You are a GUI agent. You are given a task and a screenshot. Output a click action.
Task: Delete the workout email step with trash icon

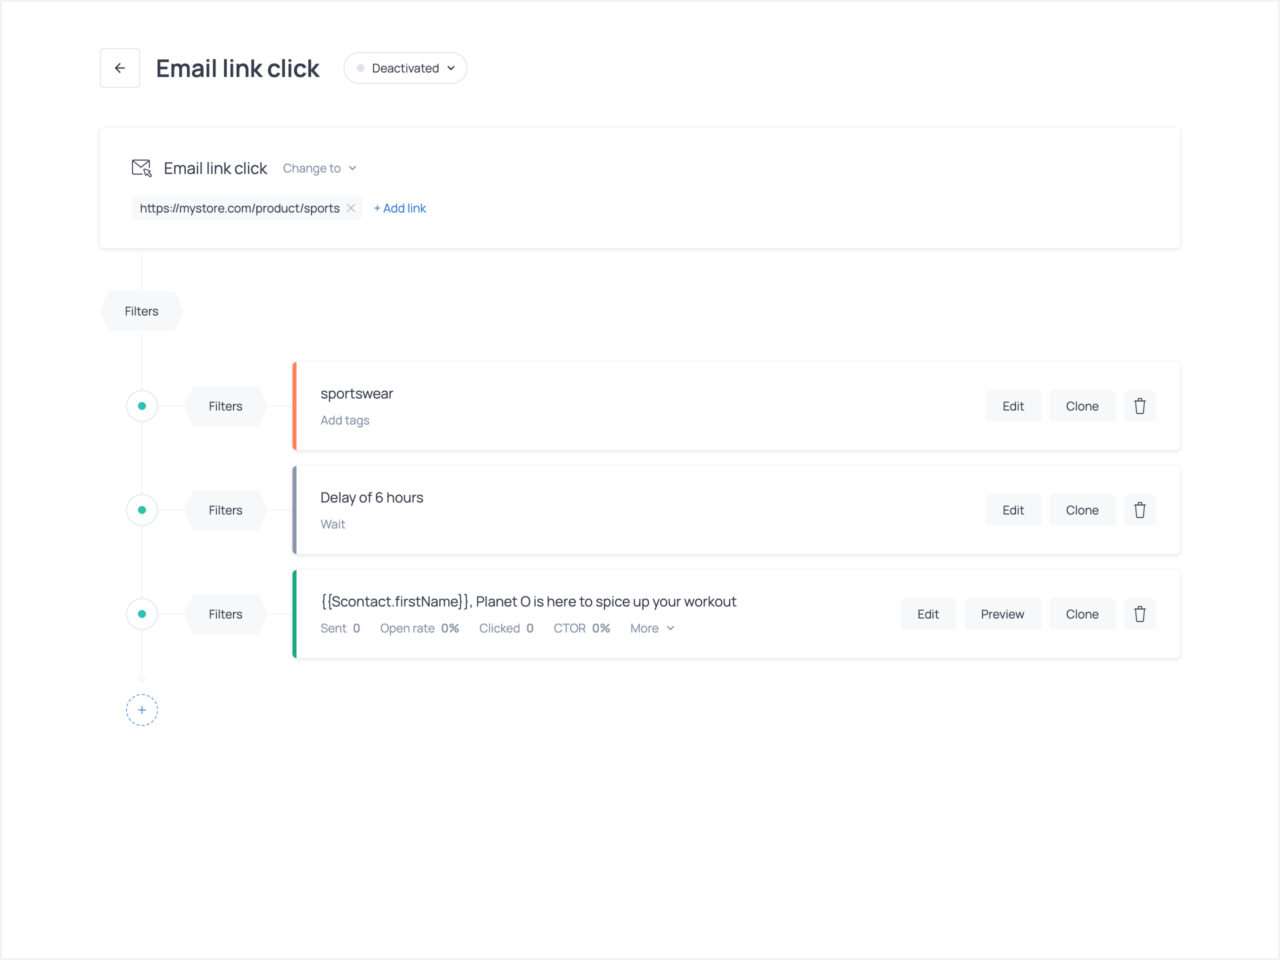coord(1139,614)
